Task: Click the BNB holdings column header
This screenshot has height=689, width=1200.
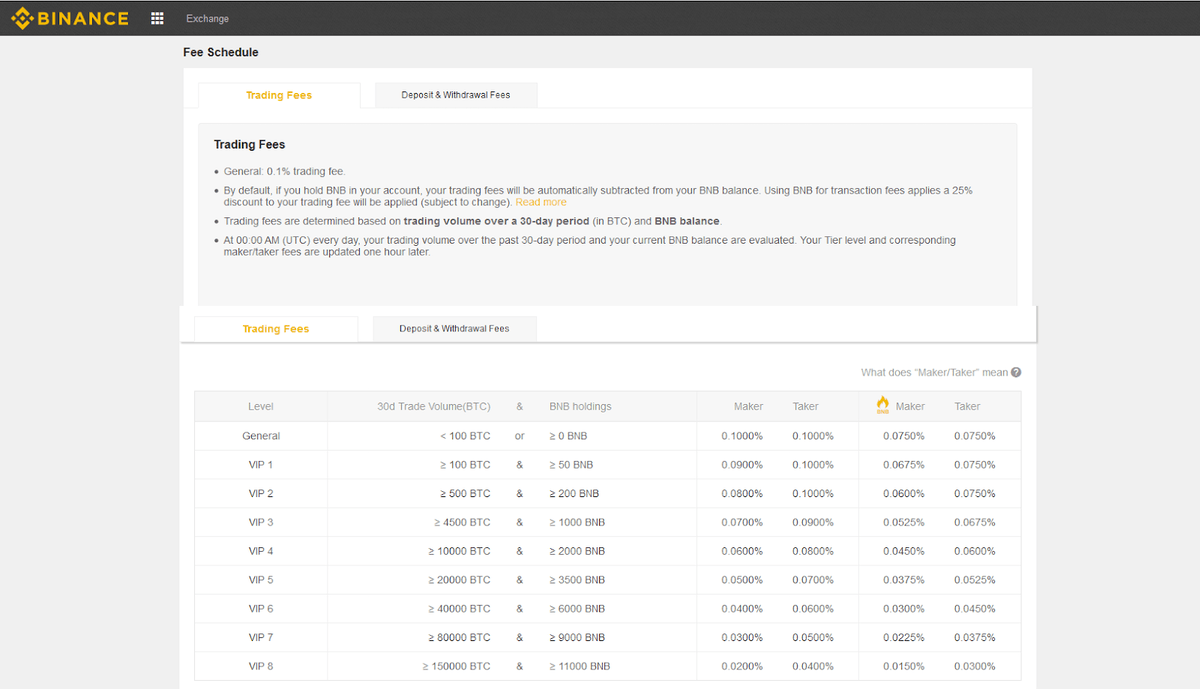Action: [580, 406]
